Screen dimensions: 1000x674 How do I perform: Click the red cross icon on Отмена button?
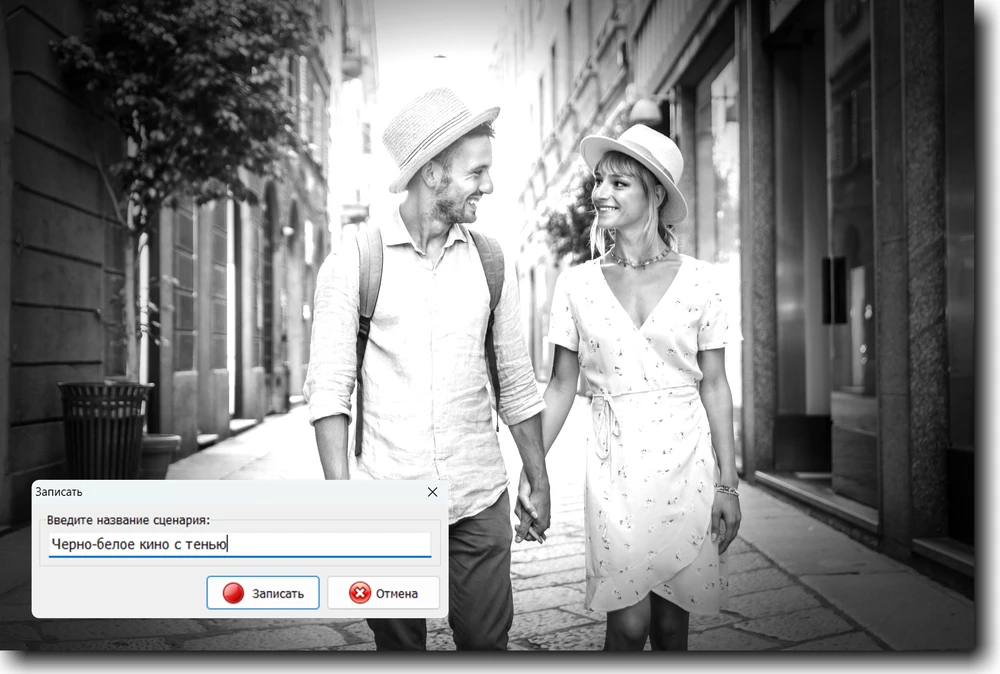[359, 593]
